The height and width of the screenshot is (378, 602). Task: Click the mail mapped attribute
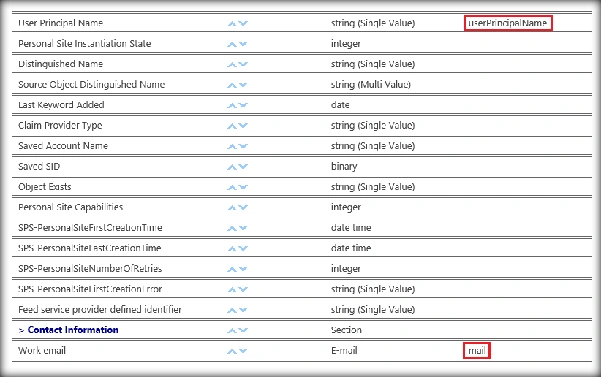[x=476, y=351]
